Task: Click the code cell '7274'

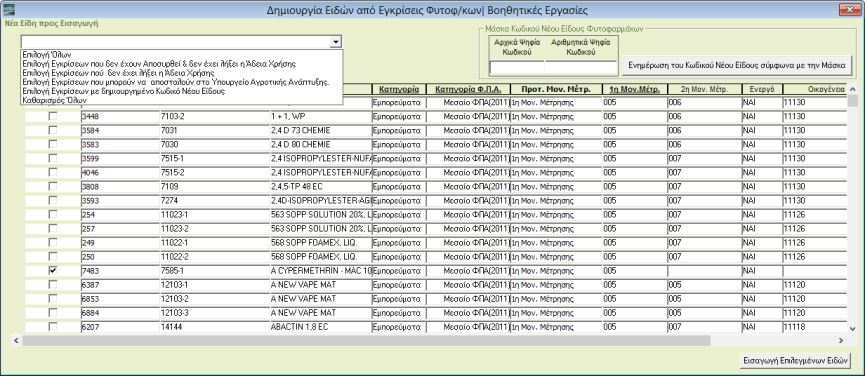Action: (x=214, y=201)
